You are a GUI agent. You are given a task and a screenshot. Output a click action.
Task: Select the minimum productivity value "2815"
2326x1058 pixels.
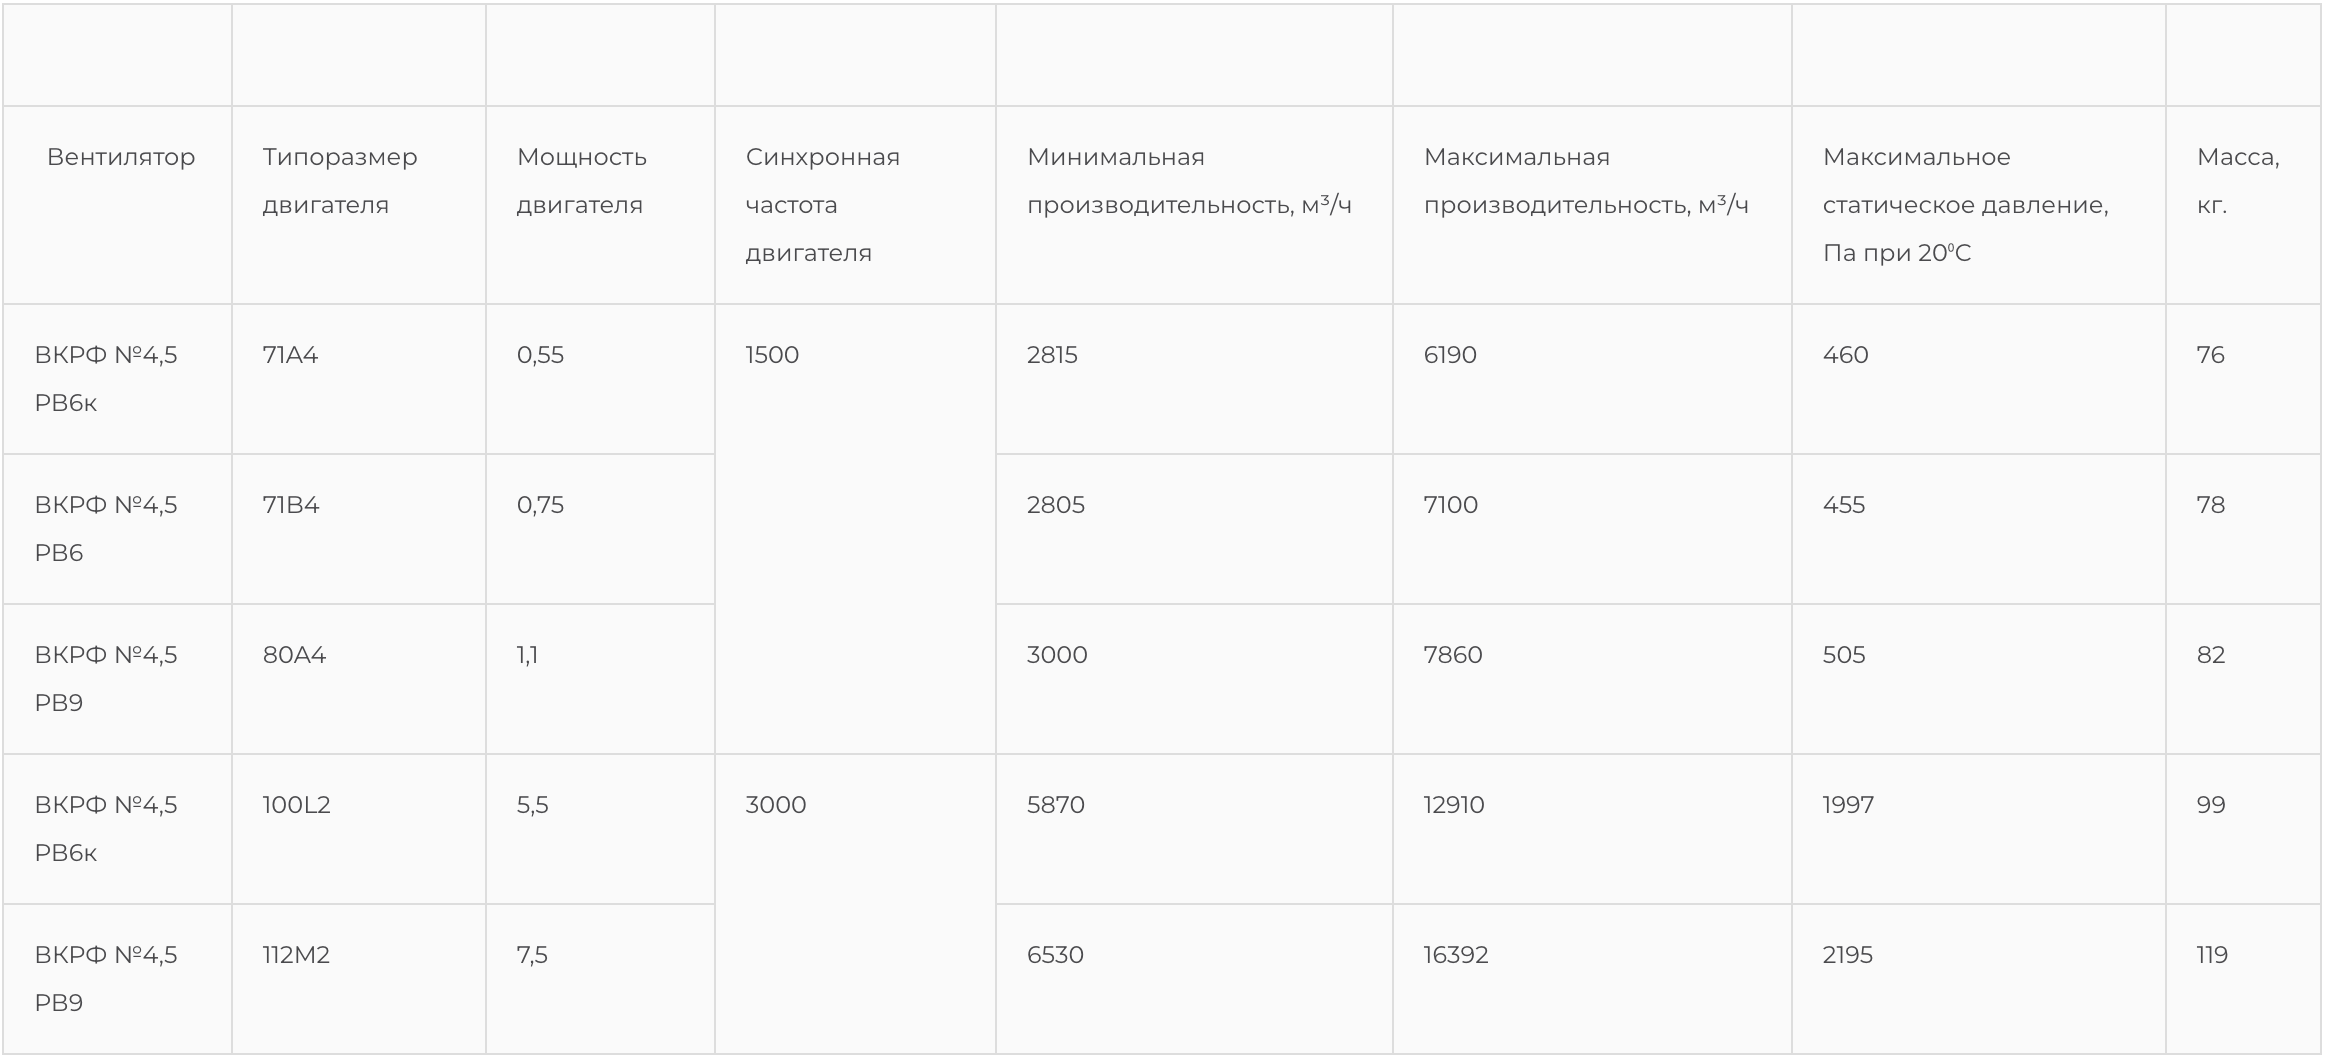(1052, 355)
